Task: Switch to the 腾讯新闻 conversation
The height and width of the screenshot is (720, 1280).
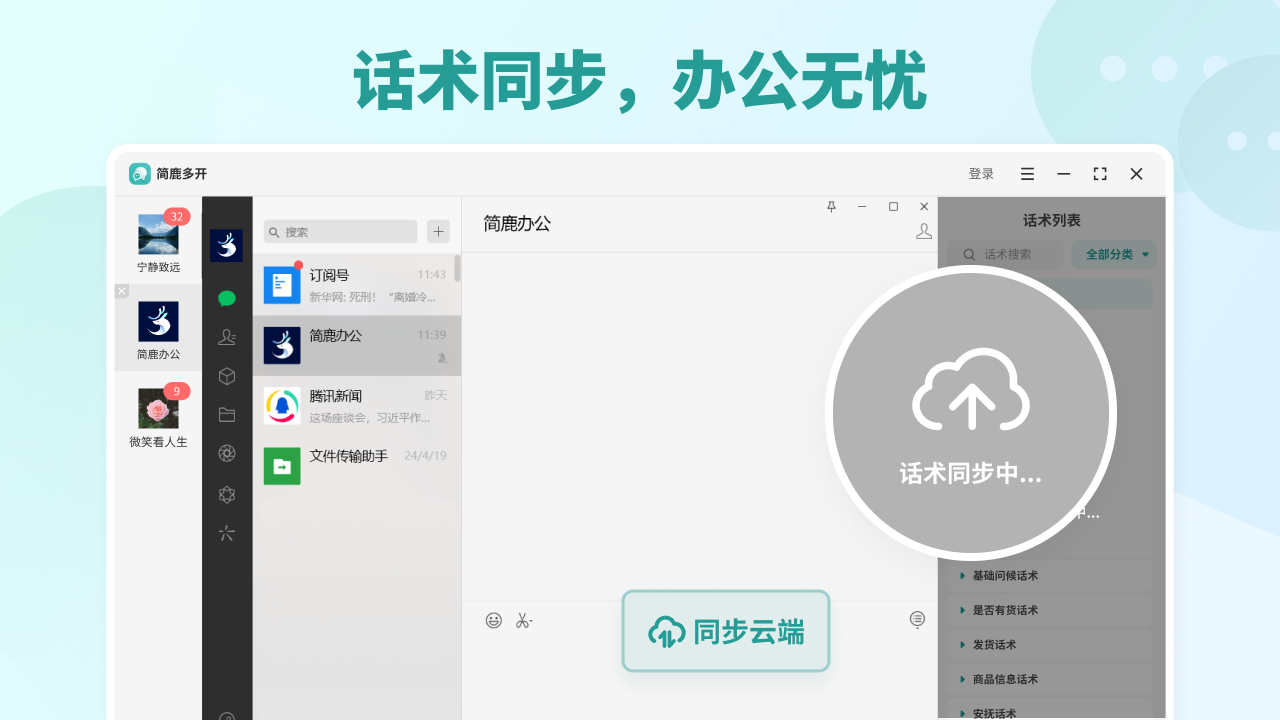Action: (x=357, y=405)
